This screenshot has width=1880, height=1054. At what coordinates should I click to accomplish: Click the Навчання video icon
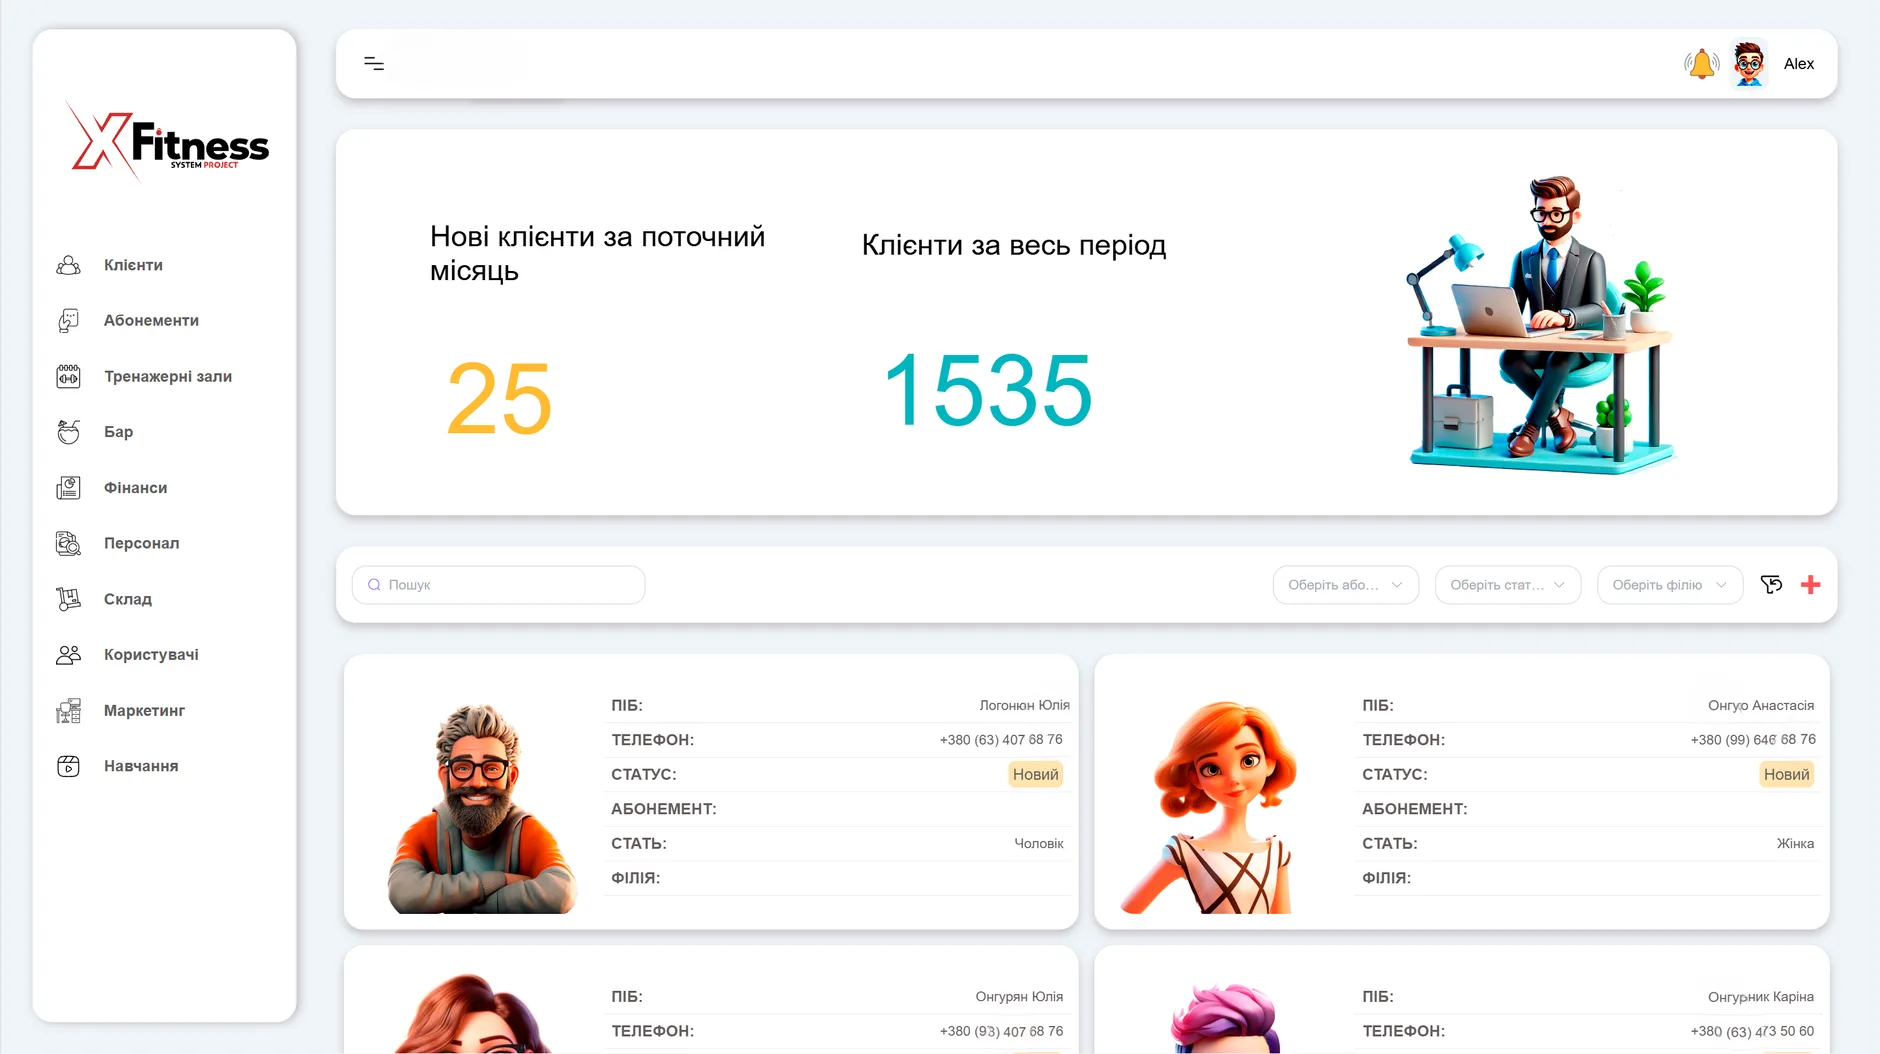68,766
